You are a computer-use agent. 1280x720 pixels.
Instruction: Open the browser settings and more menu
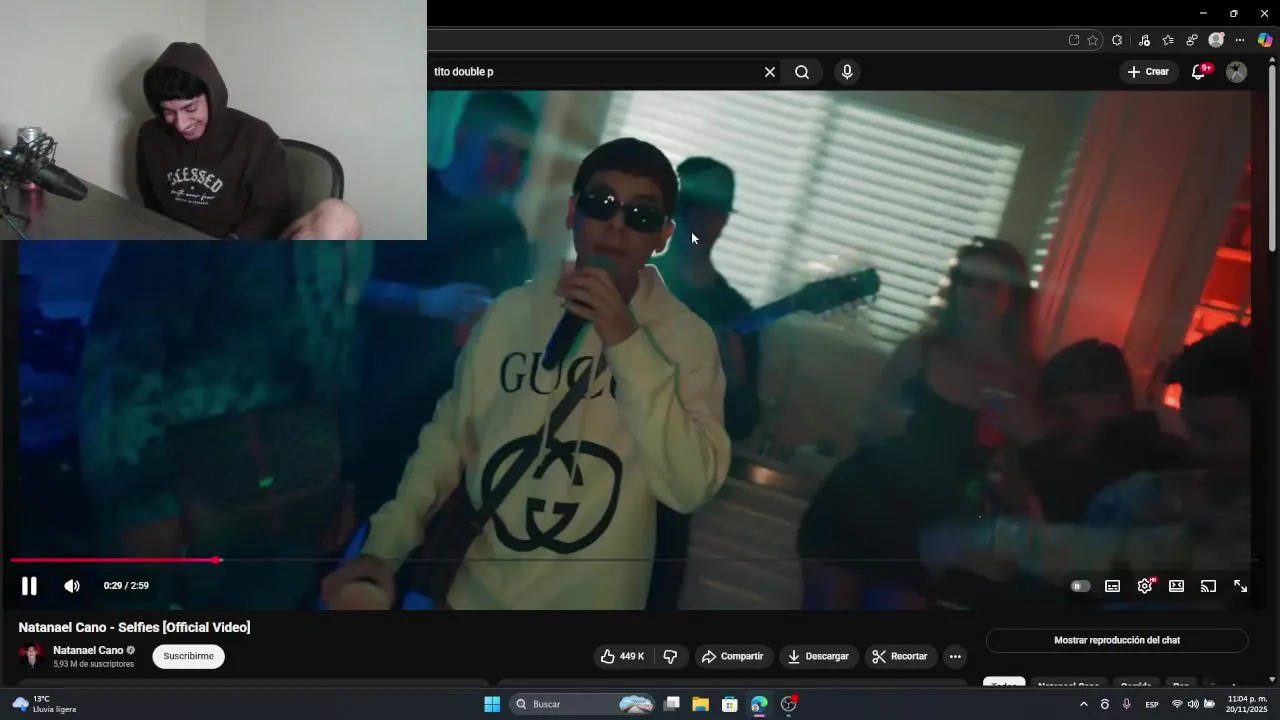pyautogui.click(x=1240, y=40)
